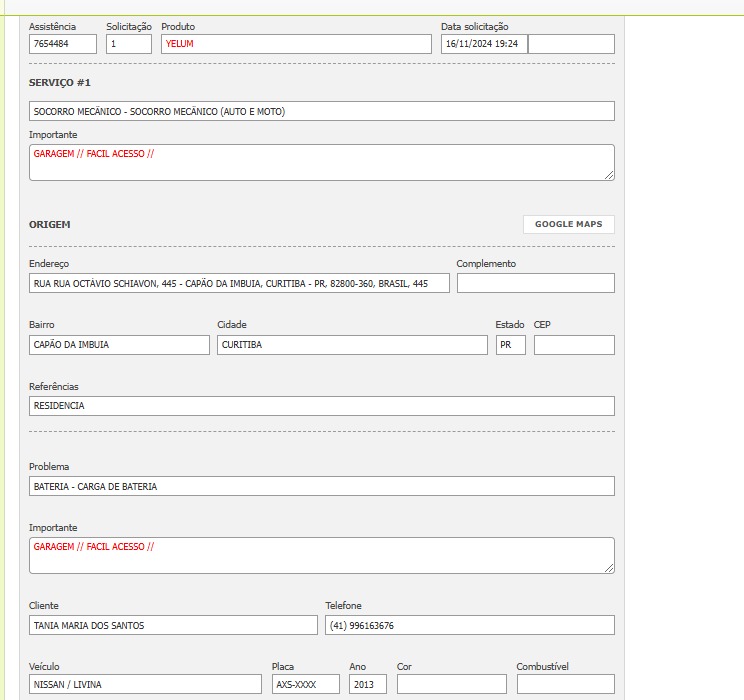Screen dimensions: 744x700
Task: Click the Serviço field with SOCORRO MECÂNICO
Action: click(321, 111)
